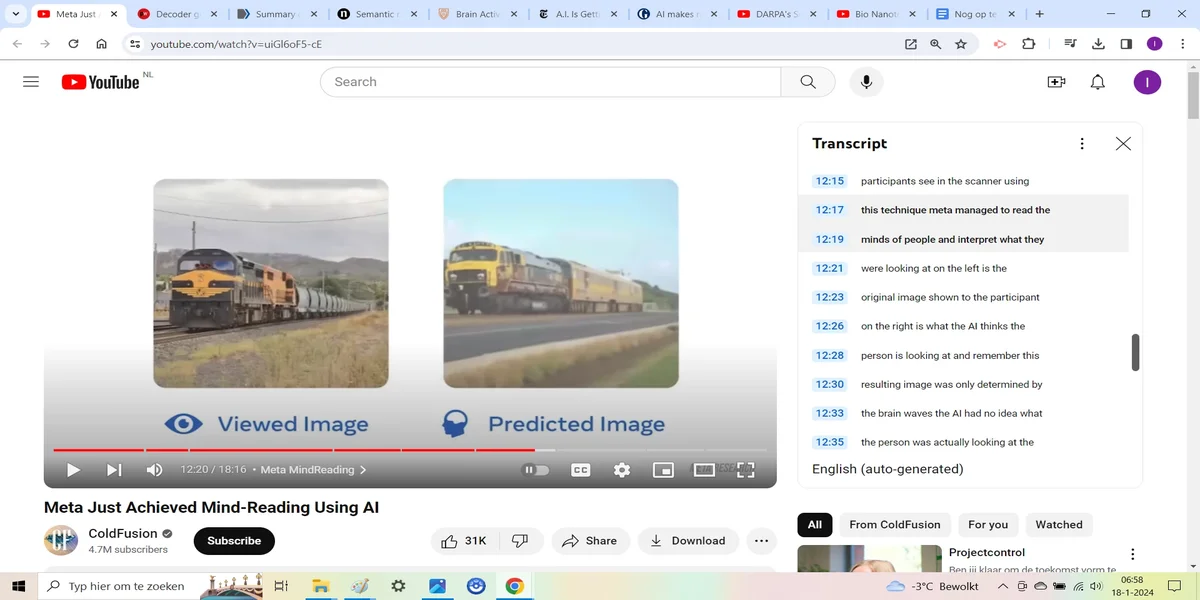Reload the page
Viewport: 1200px width, 600px height.
[x=73, y=44]
